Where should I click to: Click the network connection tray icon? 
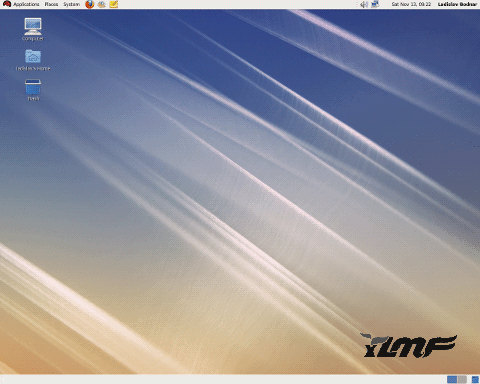tap(375, 4)
